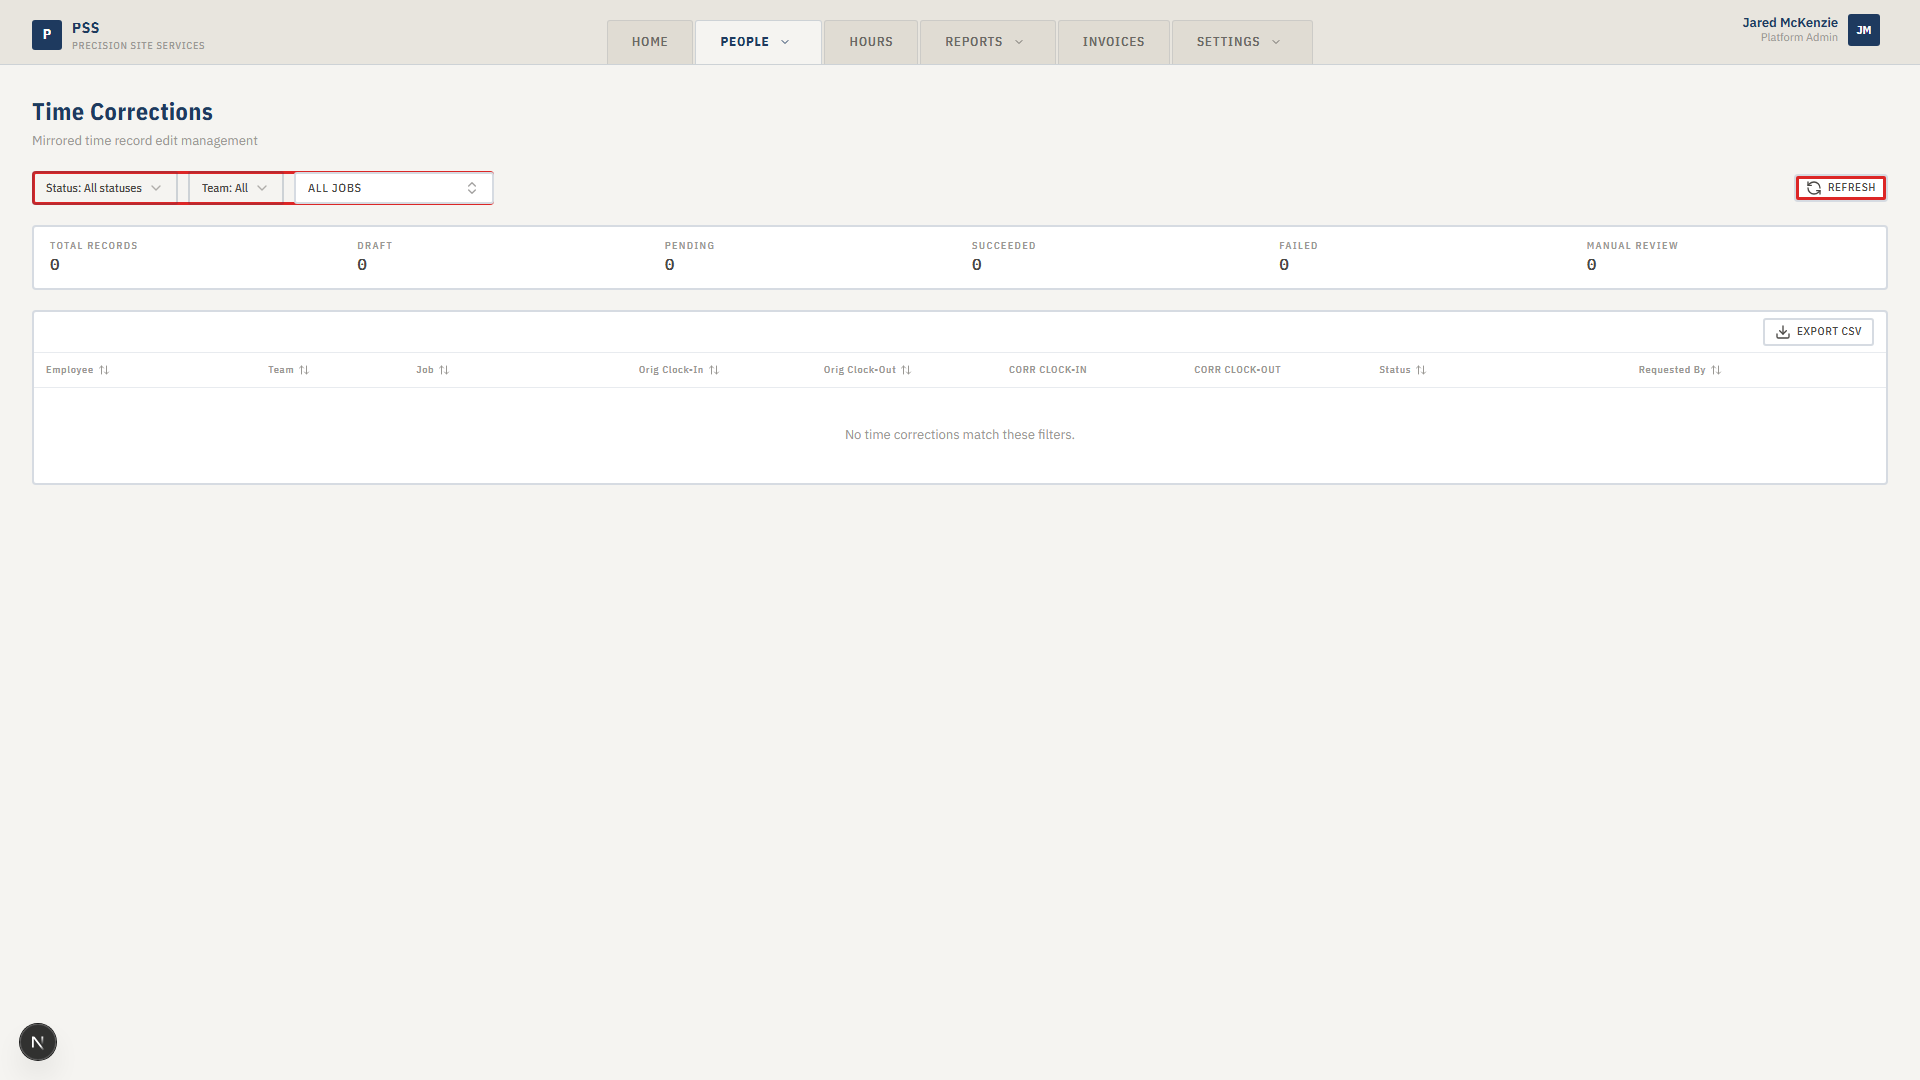Select the People tab
The image size is (1920, 1080).
pos(758,42)
